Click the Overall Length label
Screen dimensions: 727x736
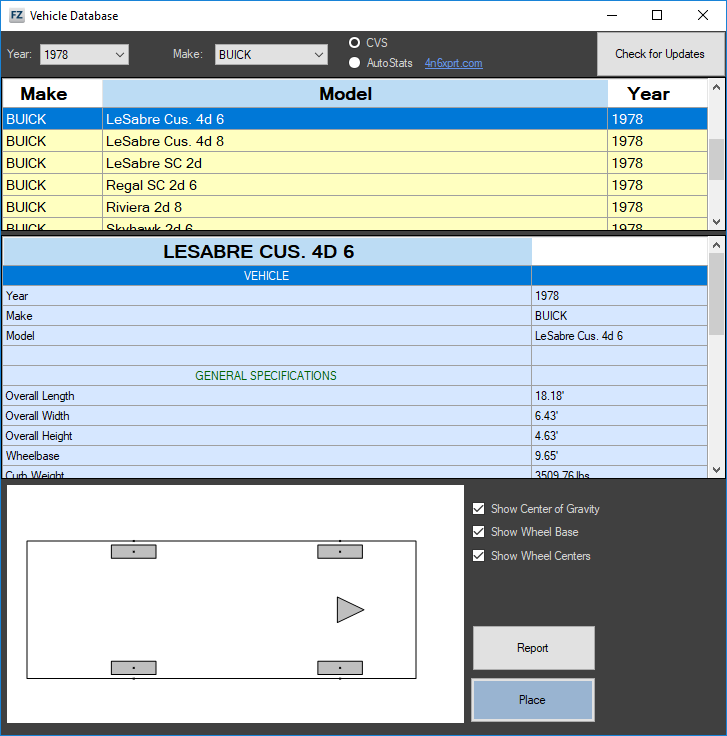click(x=40, y=396)
